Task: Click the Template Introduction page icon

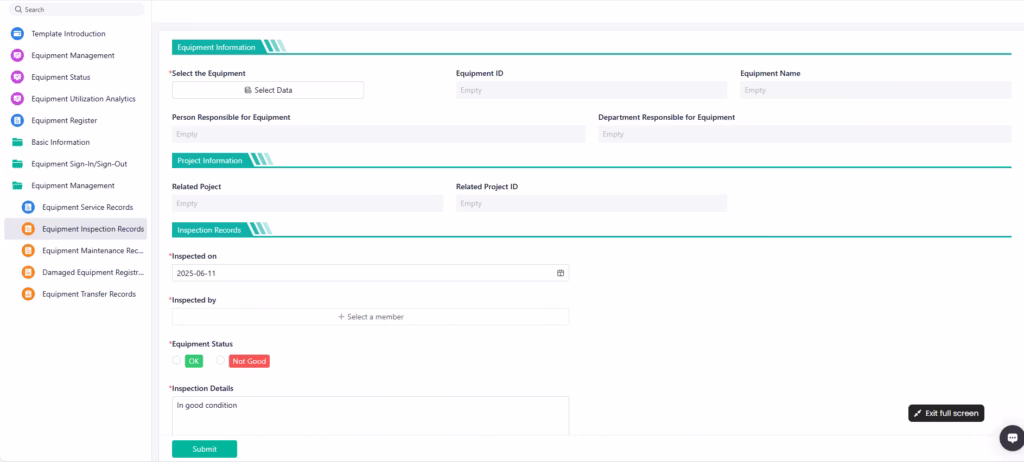Action: coord(17,34)
